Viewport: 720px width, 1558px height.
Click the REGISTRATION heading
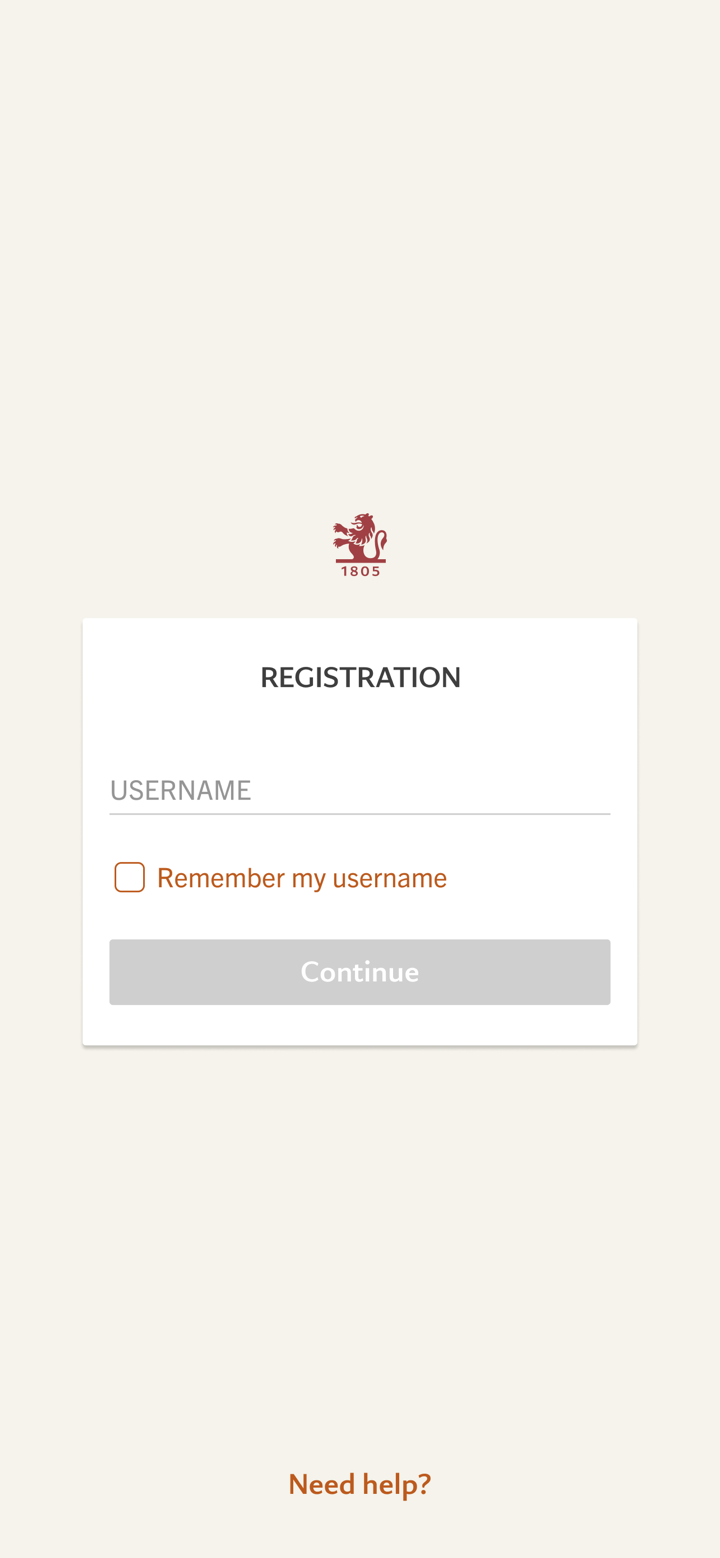(x=360, y=678)
